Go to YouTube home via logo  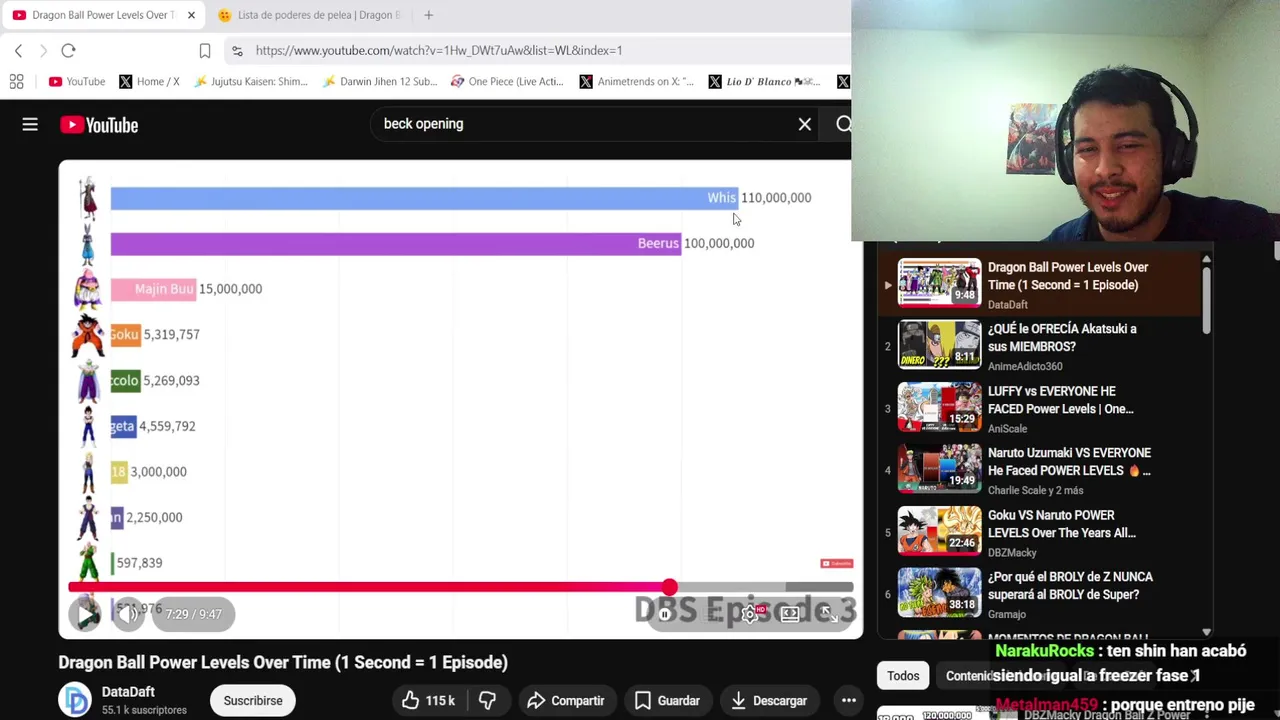coord(99,125)
